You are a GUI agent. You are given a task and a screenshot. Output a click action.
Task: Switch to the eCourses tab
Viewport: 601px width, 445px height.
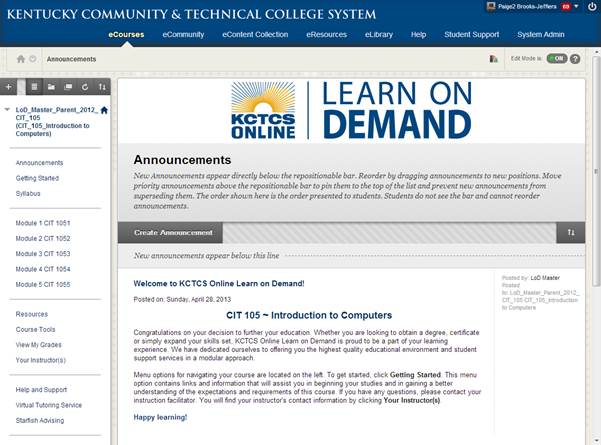coord(126,34)
